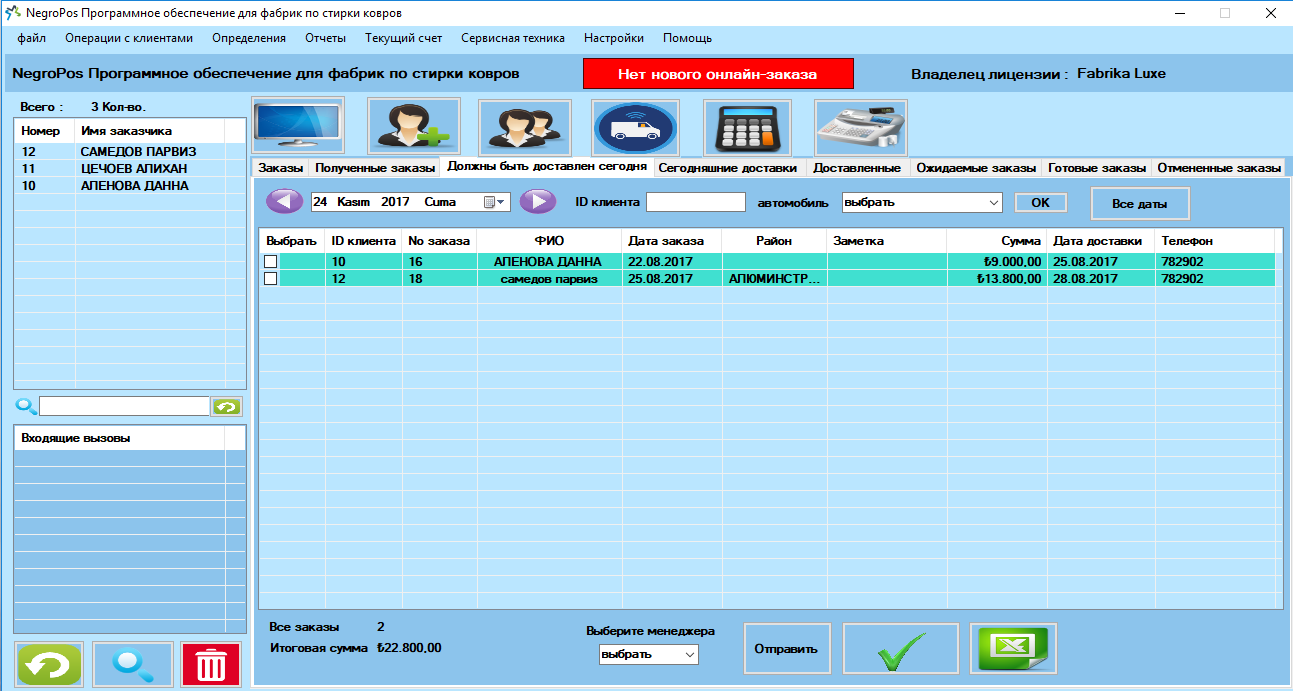Reset search with small green refresh icon
The image size is (1293, 691).
pyautogui.click(x=226, y=406)
